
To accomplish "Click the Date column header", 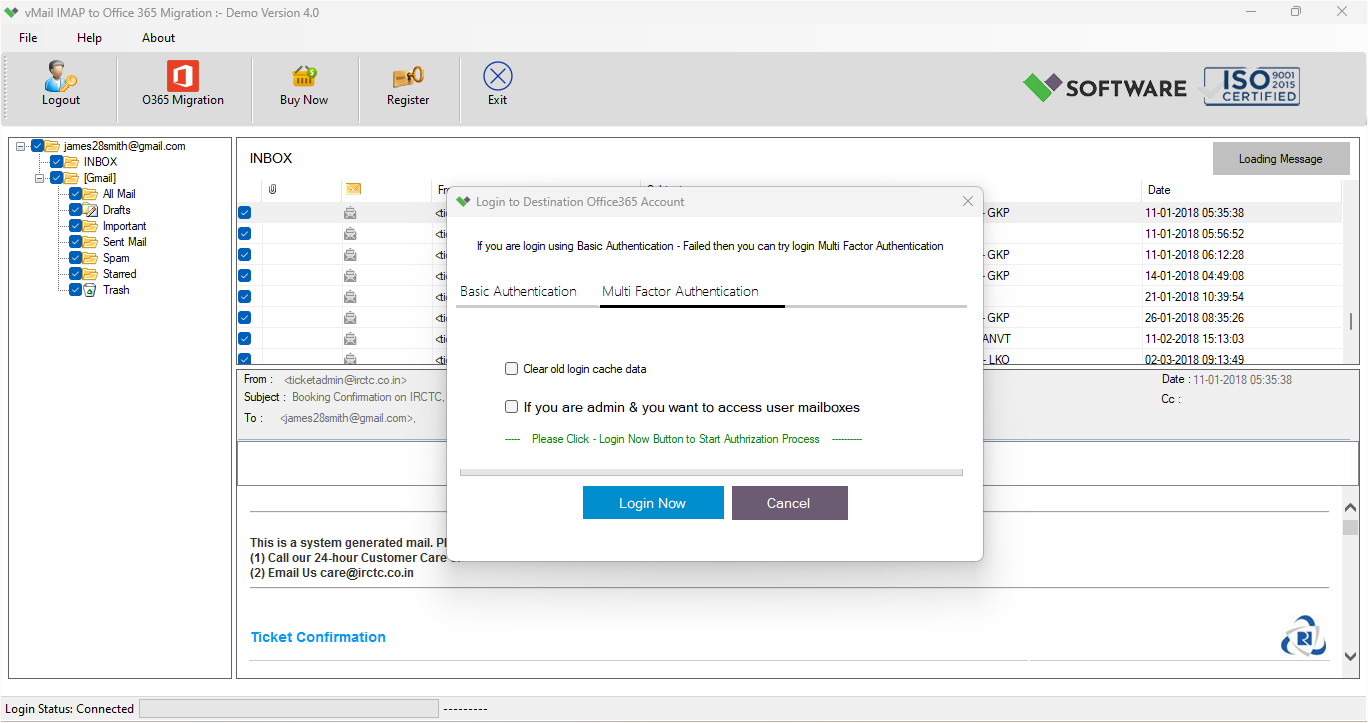I will click(x=1241, y=190).
